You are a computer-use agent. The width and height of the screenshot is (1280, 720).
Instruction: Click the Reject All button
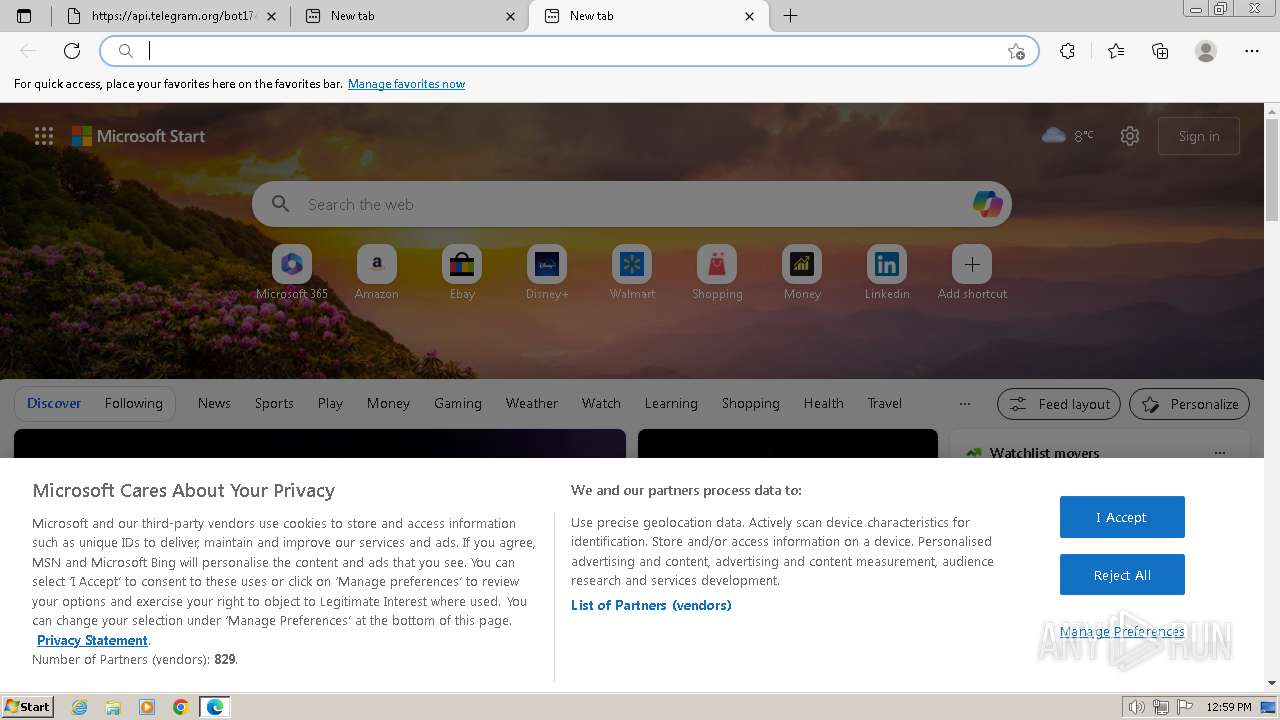tap(1122, 575)
